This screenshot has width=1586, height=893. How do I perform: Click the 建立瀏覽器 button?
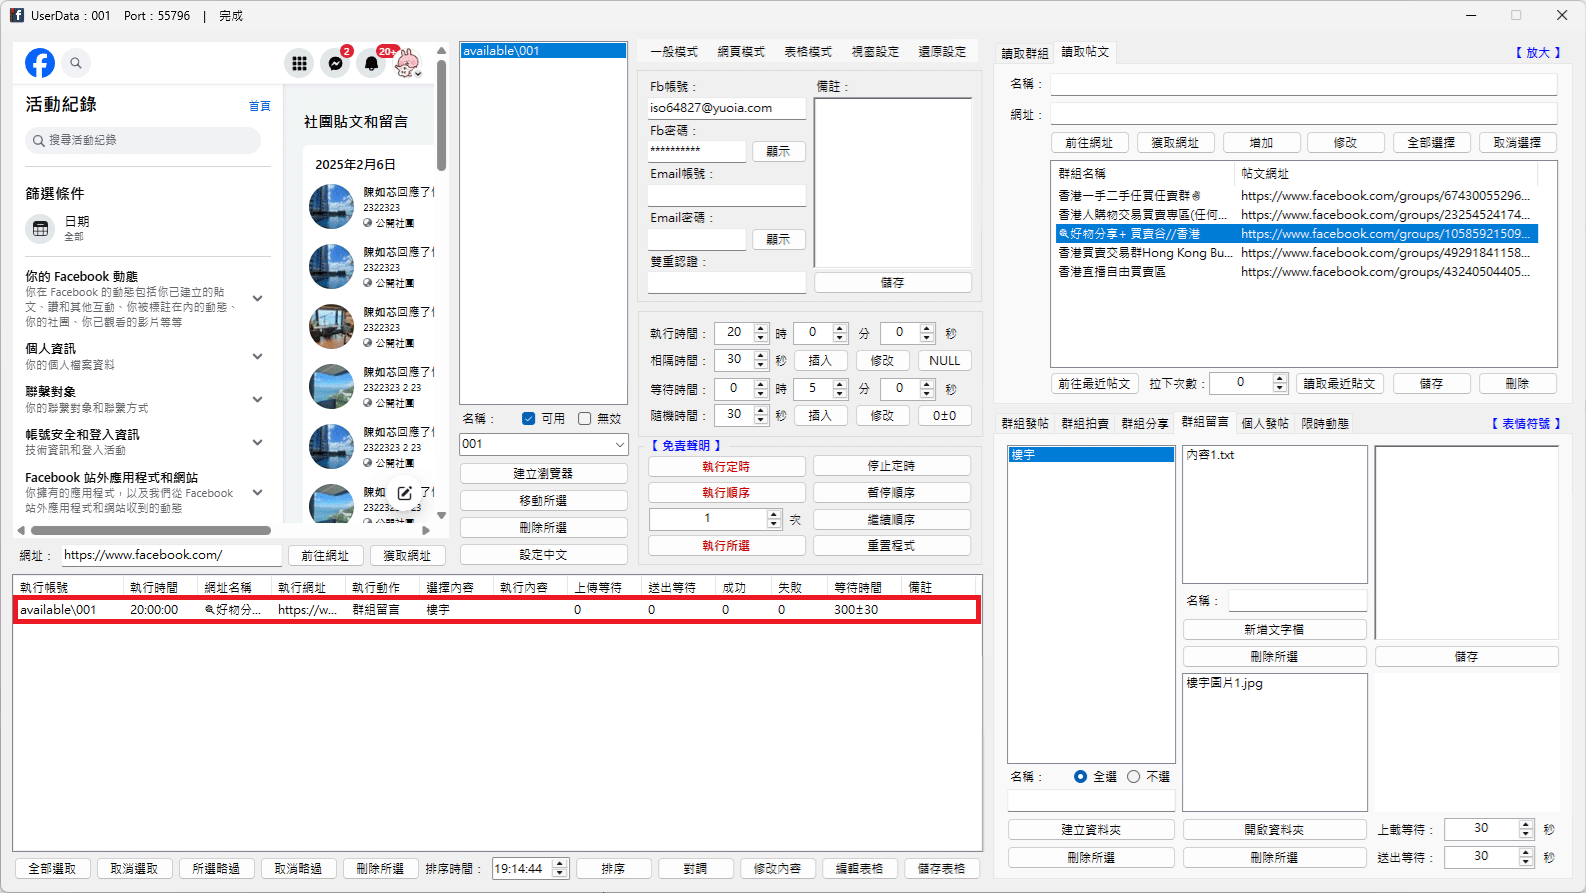pyautogui.click(x=543, y=474)
